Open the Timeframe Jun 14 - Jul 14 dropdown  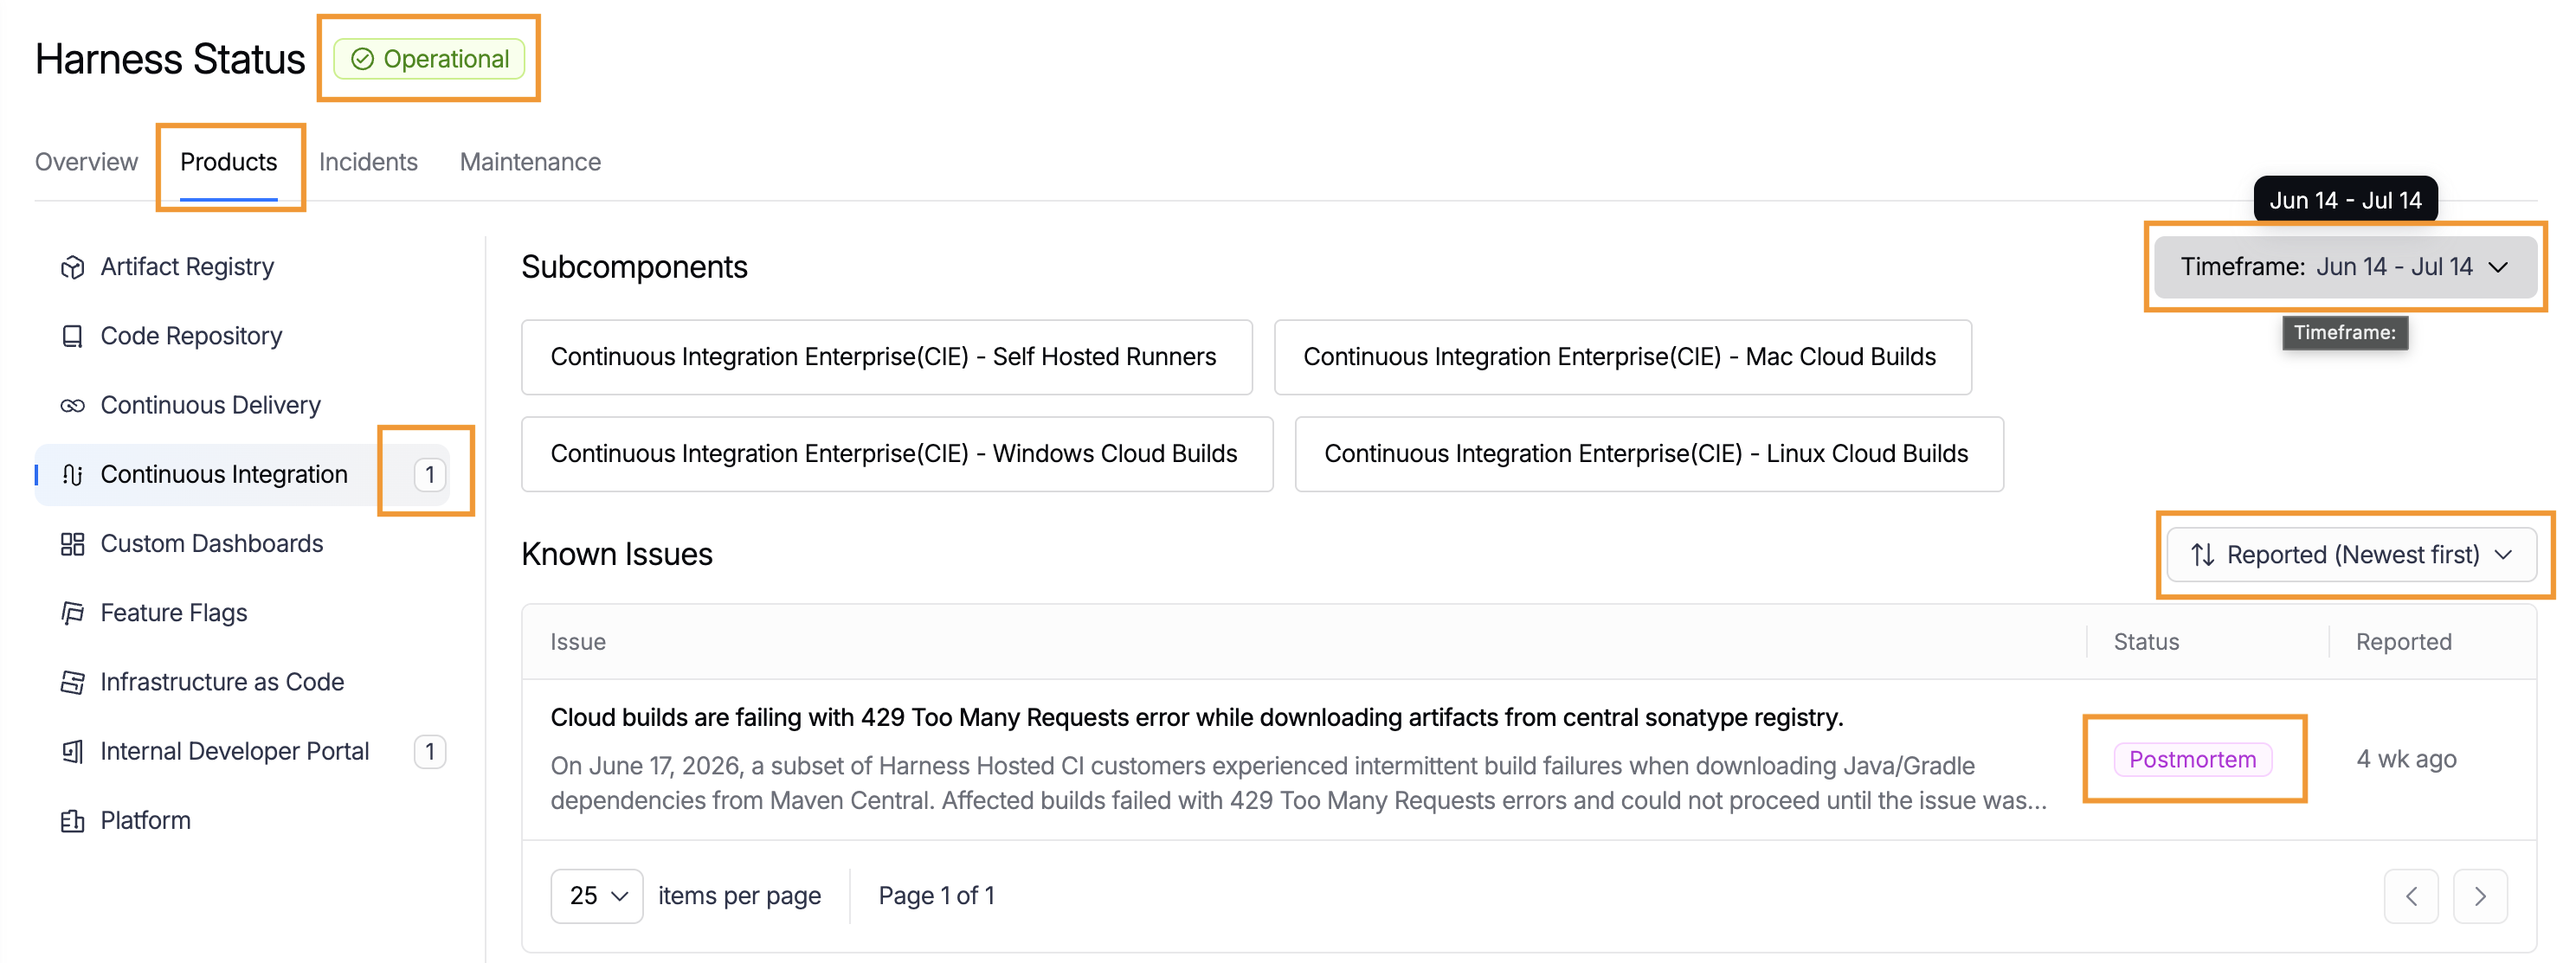pyautogui.click(x=2345, y=267)
